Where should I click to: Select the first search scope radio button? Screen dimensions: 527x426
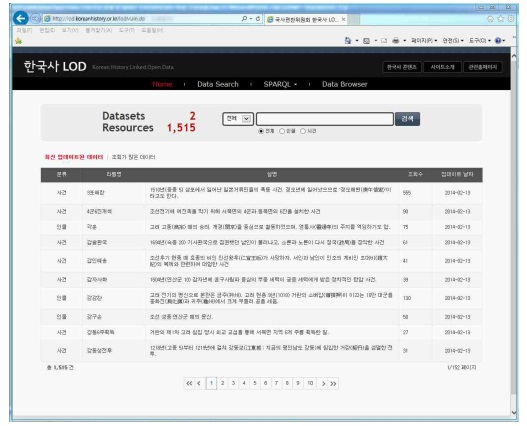click(261, 131)
